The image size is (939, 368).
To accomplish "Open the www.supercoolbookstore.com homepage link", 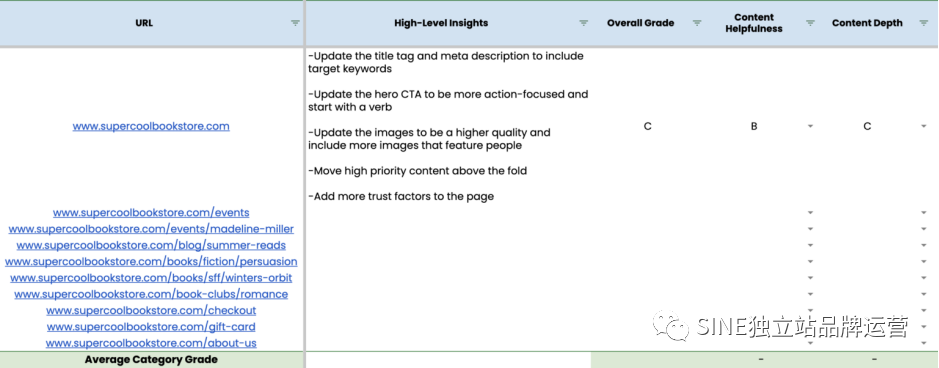I will point(151,126).
